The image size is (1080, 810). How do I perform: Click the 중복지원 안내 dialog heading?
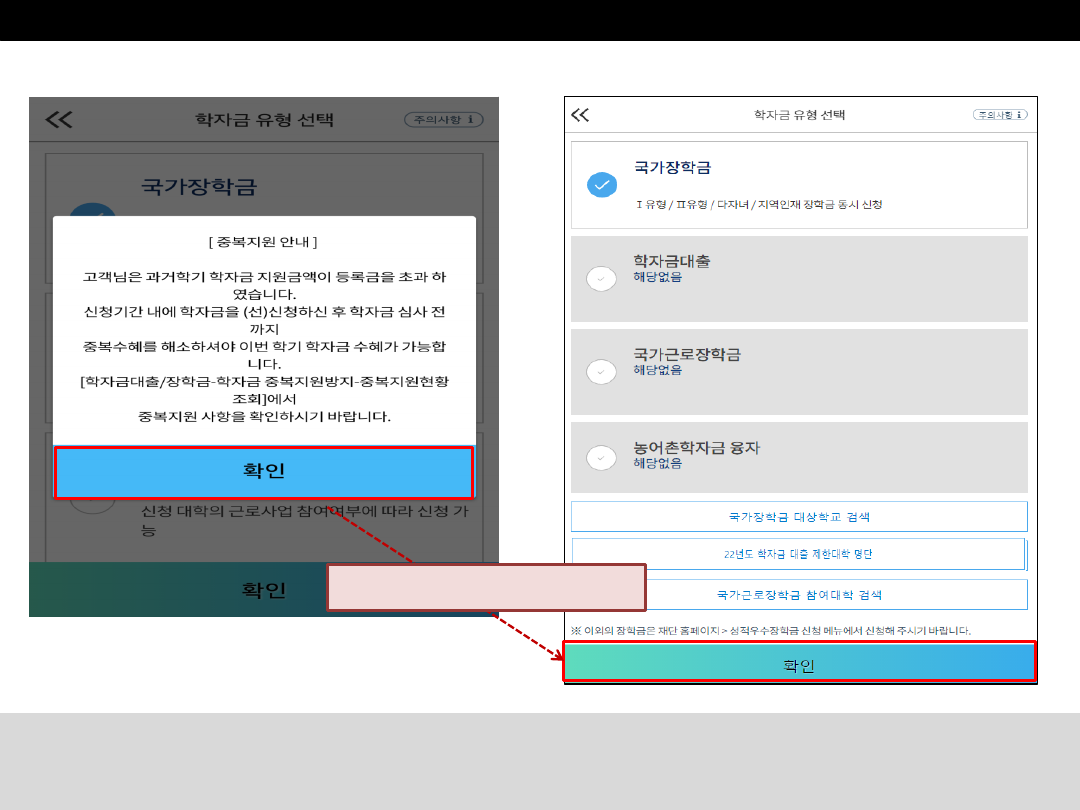click(264, 242)
